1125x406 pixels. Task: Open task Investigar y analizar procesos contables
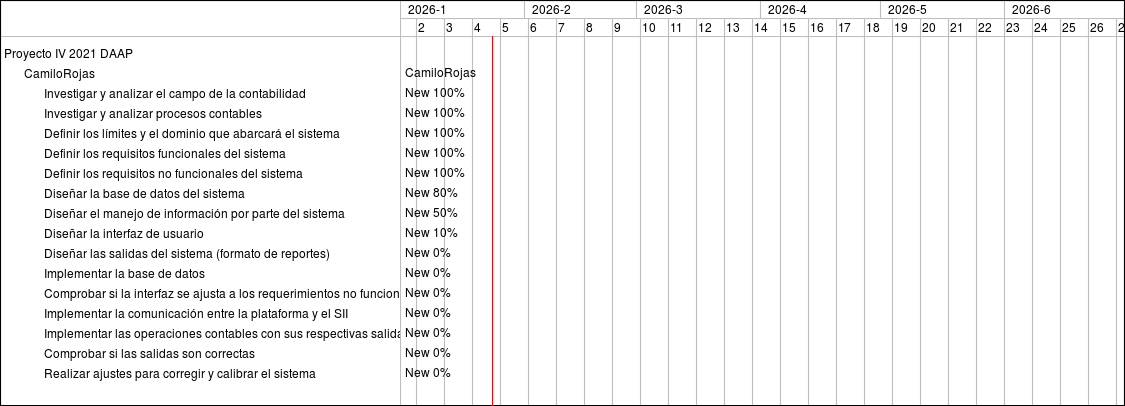[153, 113]
